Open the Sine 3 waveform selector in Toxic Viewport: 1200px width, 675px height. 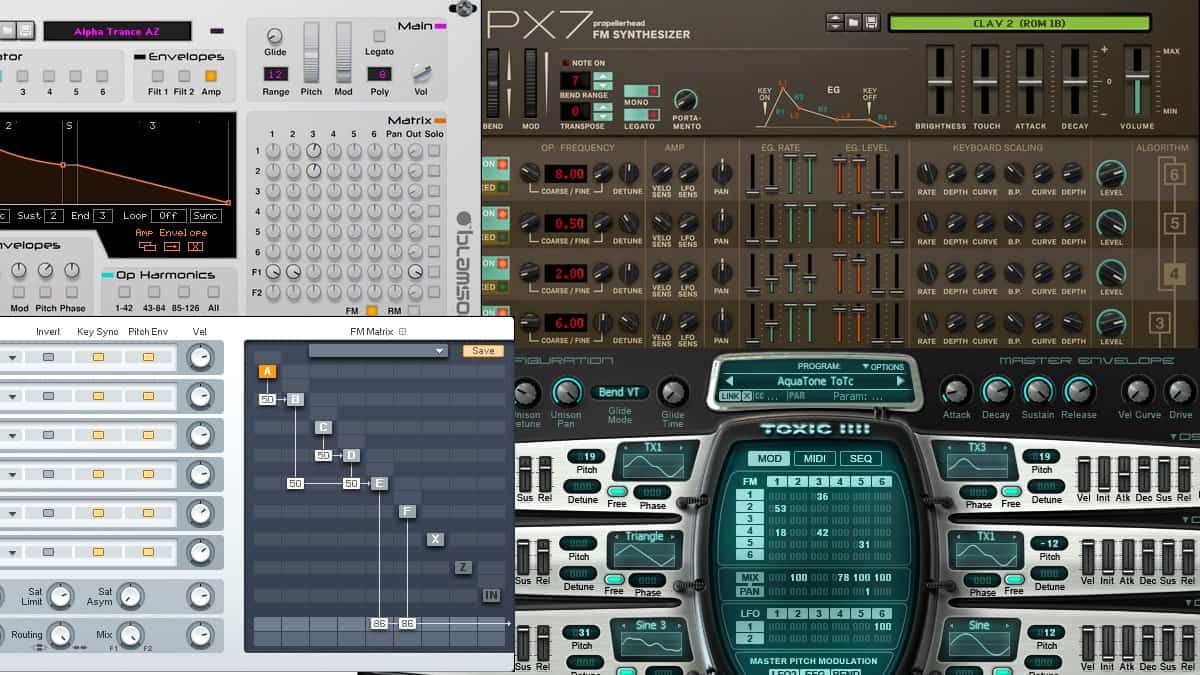[x=651, y=637]
